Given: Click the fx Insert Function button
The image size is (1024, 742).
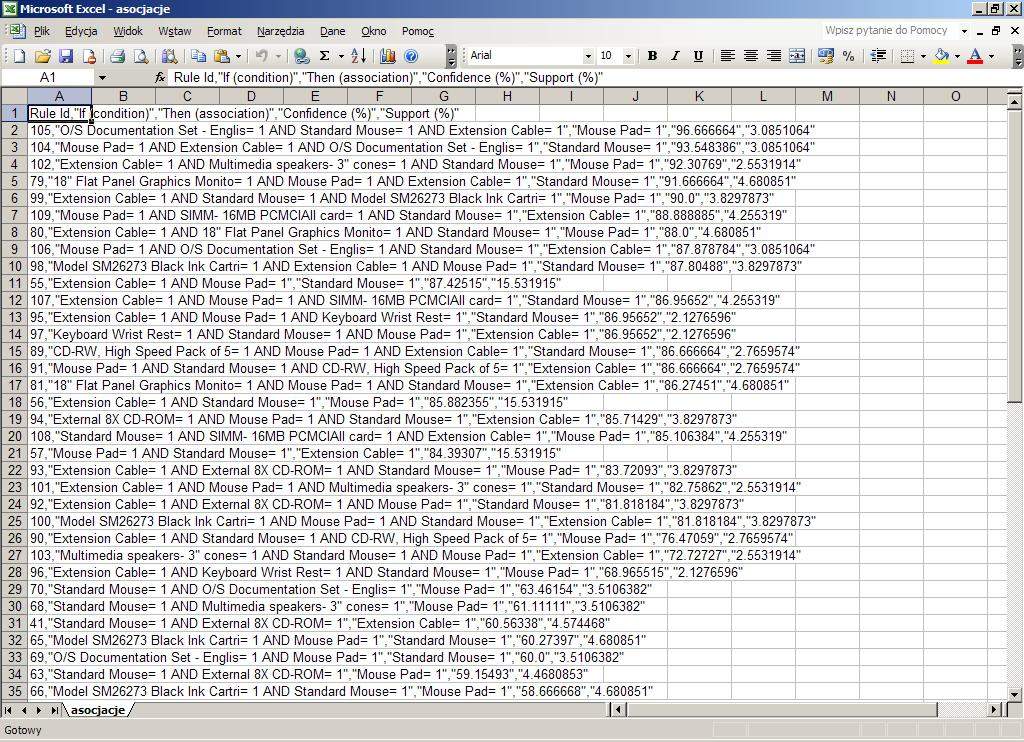Looking at the screenshot, I should (160, 78).
